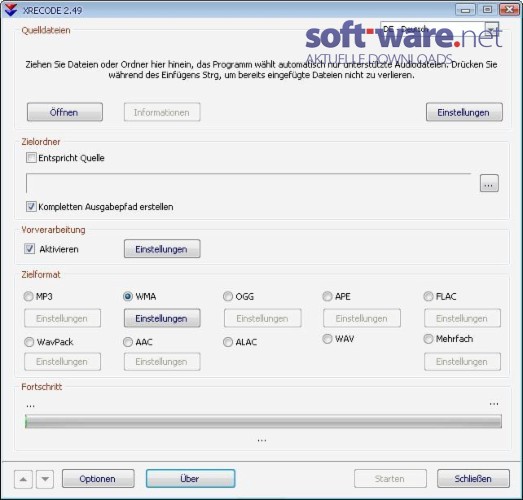Pick the Mehrfach format option
This screenshot has width=523, height=500.
click(428, 339)
